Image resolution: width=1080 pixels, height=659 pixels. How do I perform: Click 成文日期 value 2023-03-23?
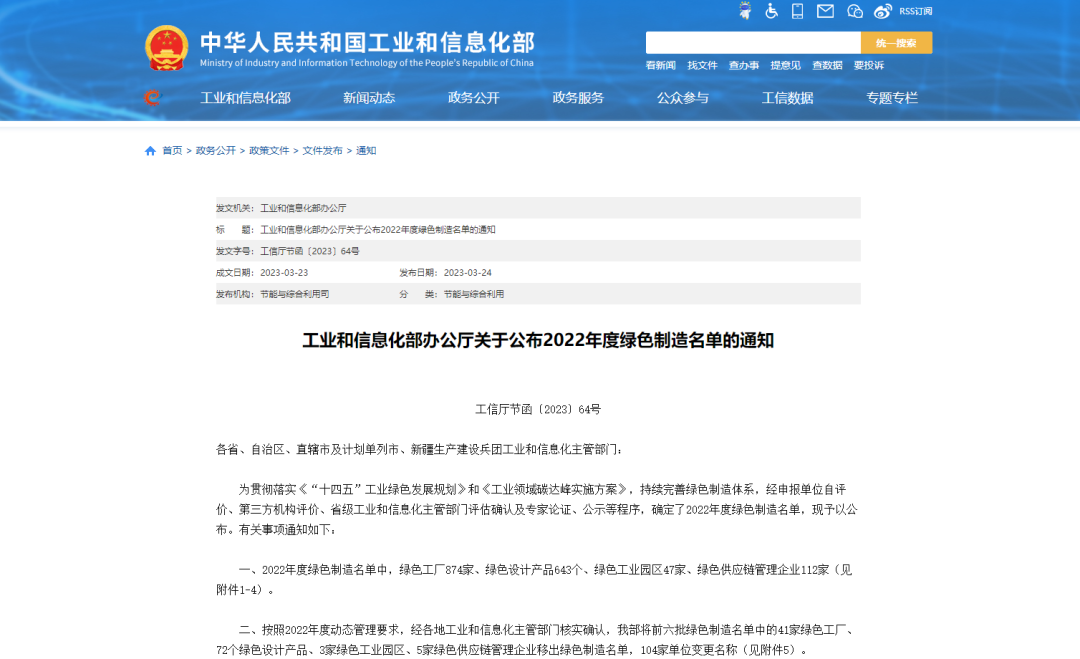(284, 273)
